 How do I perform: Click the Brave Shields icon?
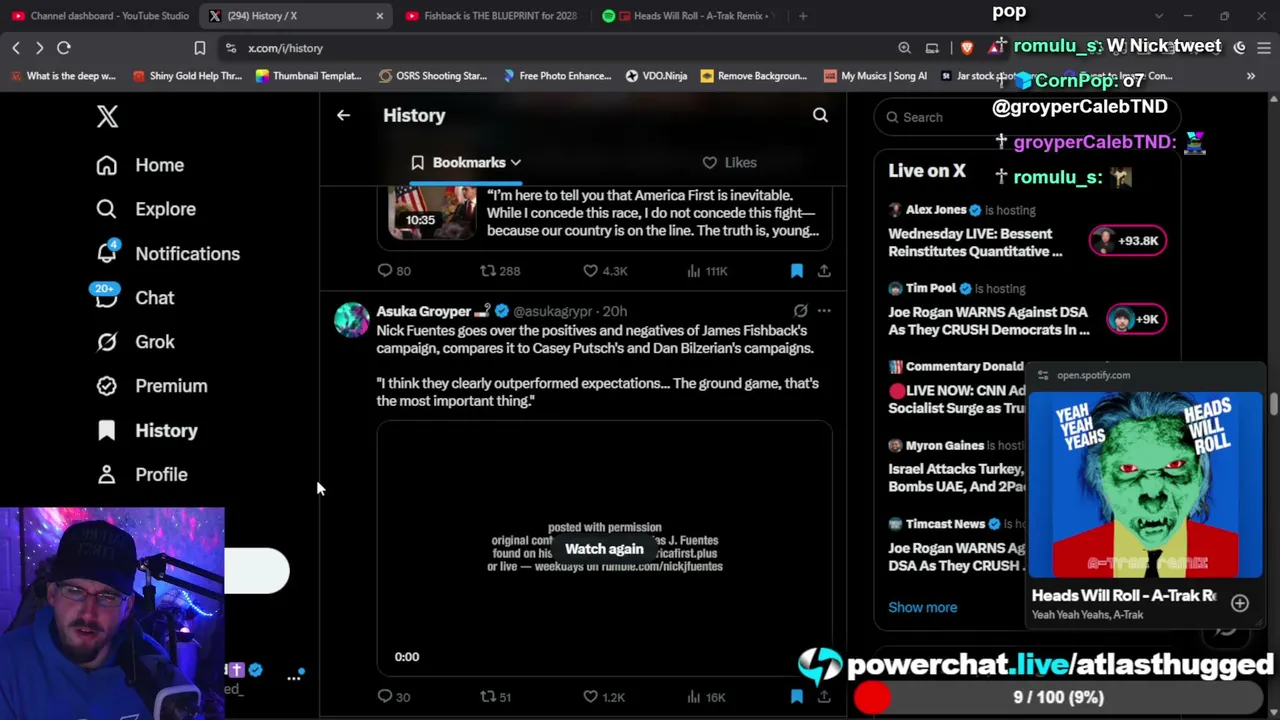click(967, 48)
